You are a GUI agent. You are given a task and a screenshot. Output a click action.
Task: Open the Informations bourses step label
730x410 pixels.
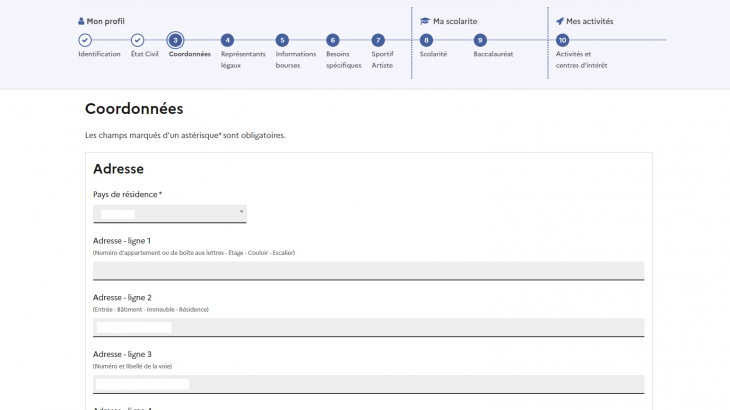pyautogui.click(x=295, y=59)
